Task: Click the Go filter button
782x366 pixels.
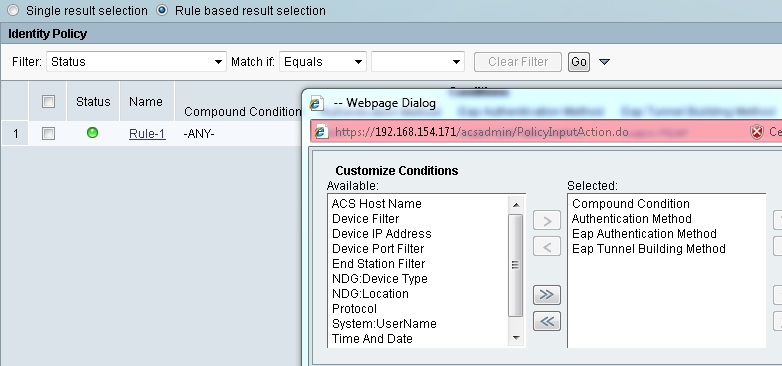Action: tap(579, 62)
